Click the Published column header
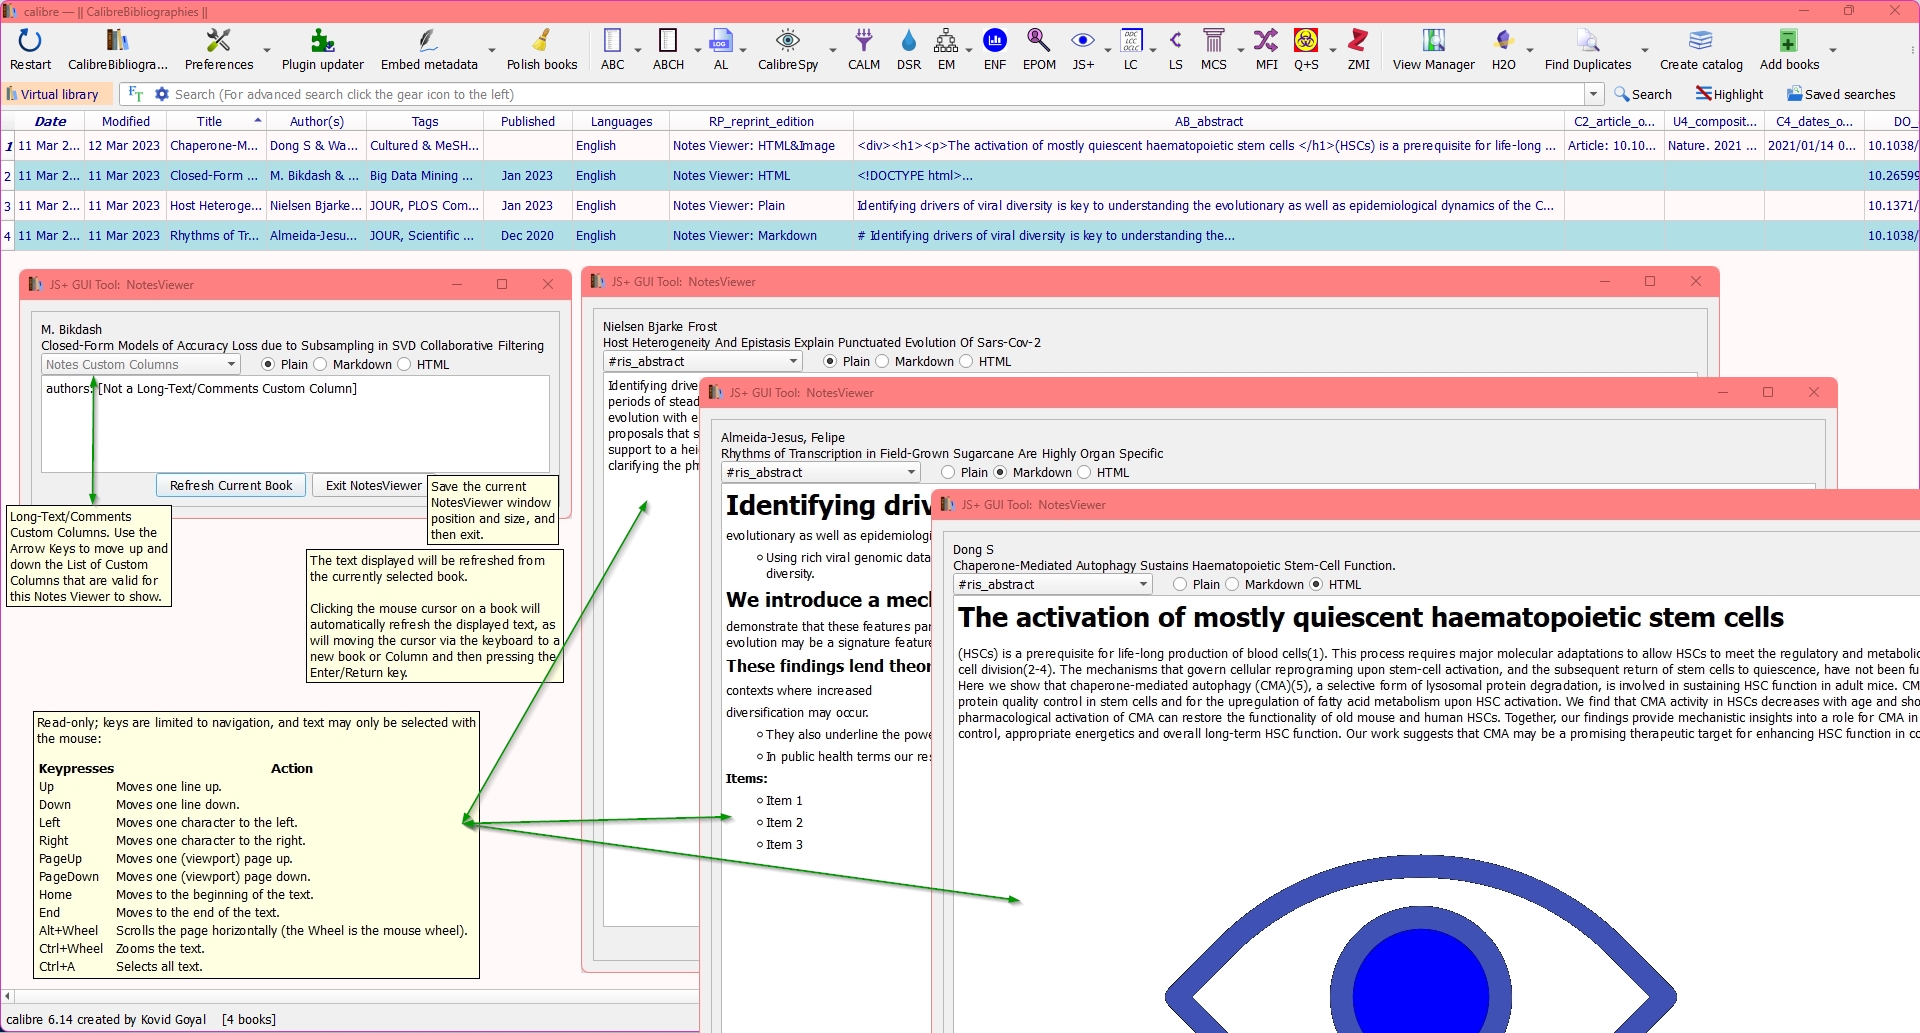 (x=527, y=122)
